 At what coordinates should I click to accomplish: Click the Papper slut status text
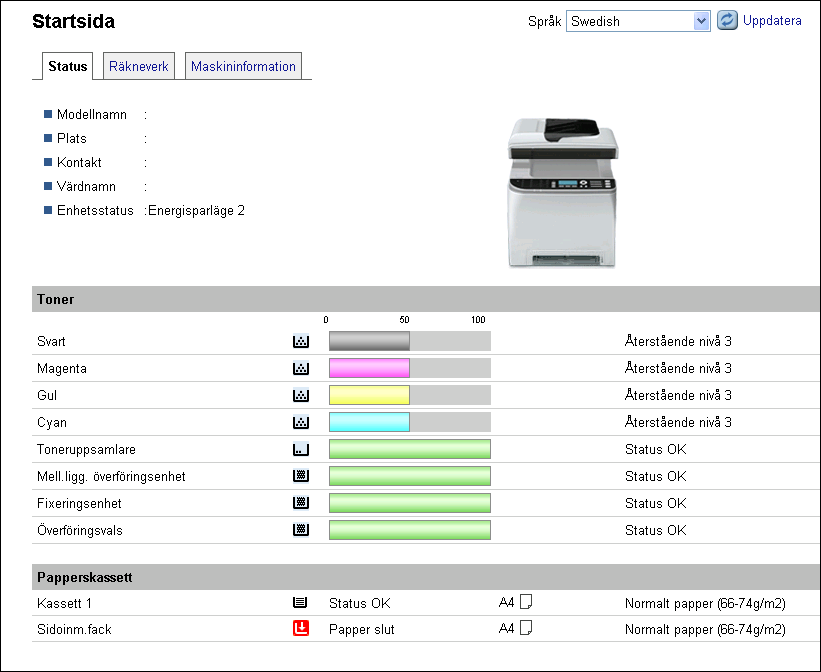click(x=362, y=629)
